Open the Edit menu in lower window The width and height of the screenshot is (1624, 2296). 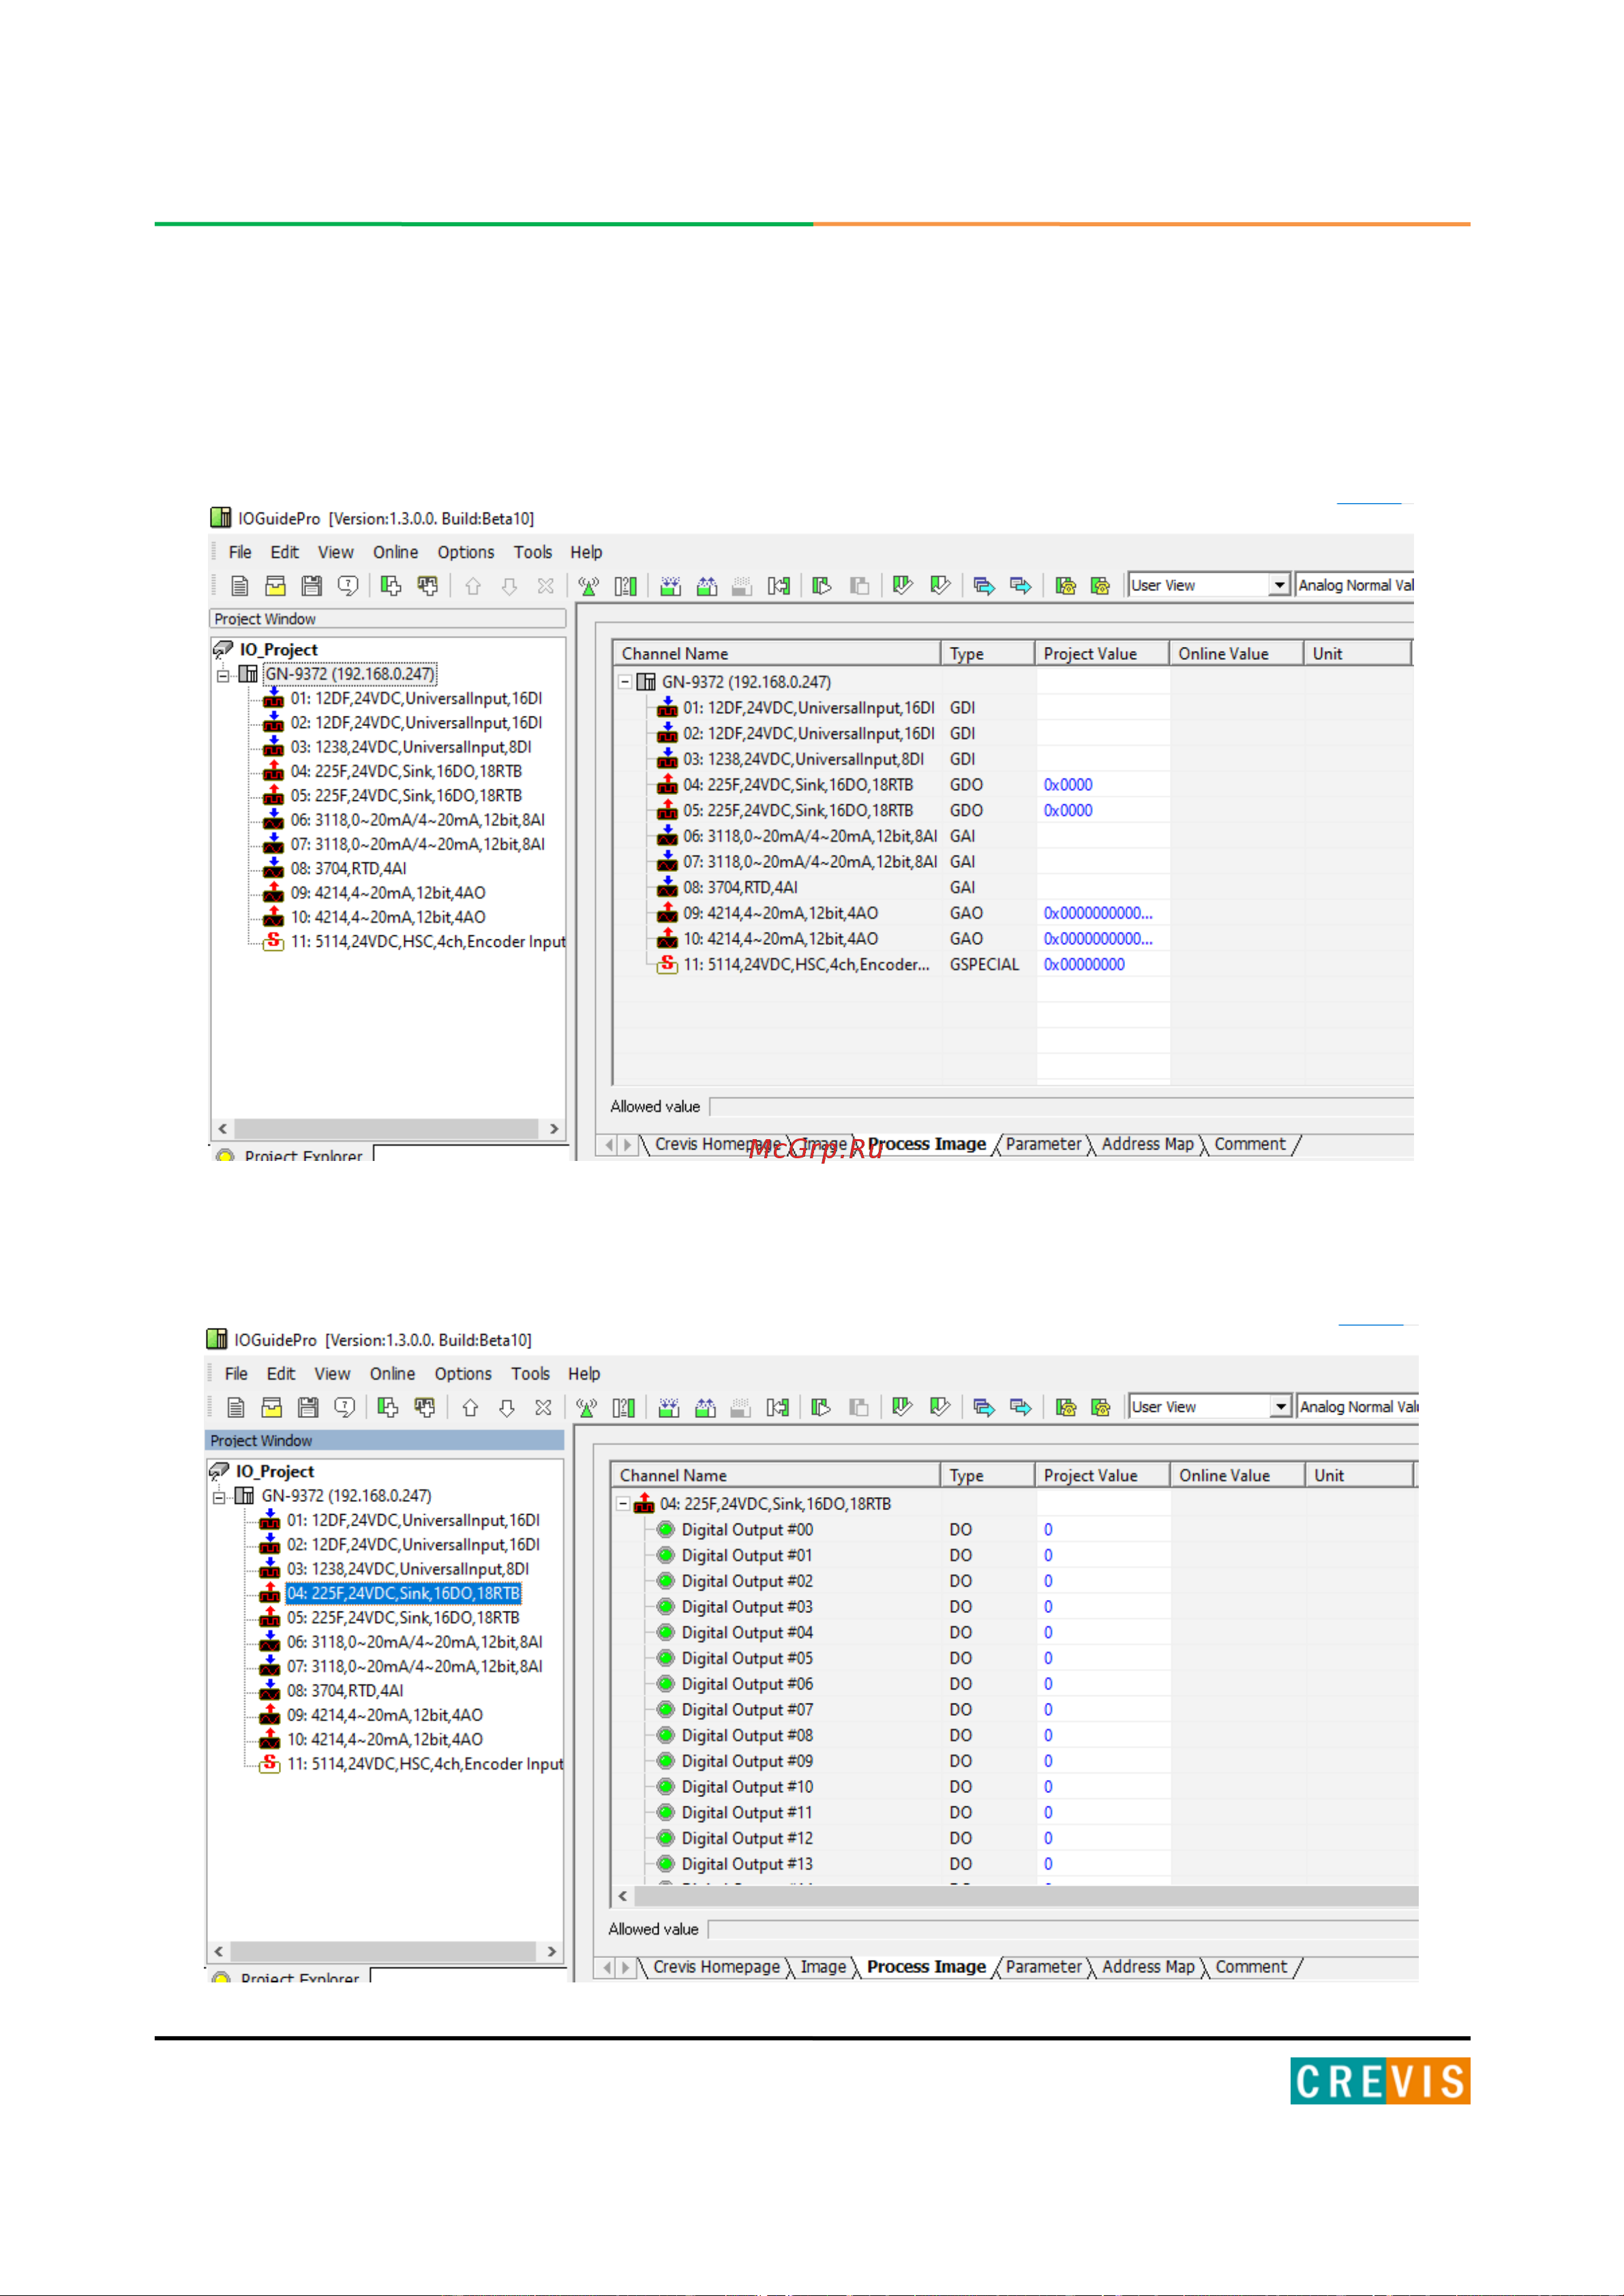point(281,1374)
